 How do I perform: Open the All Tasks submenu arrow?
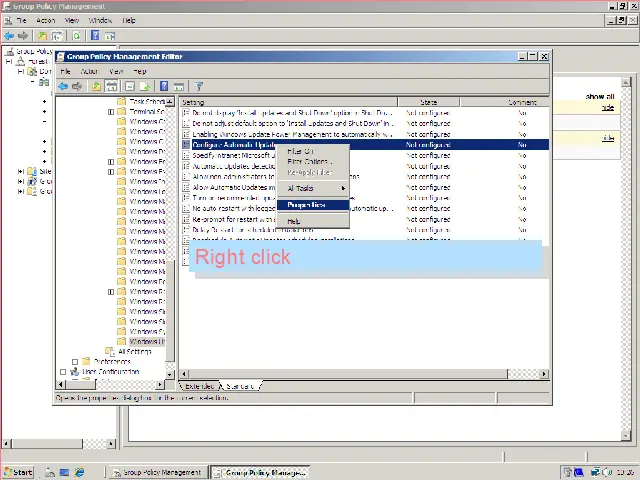(x=343, y=188)
